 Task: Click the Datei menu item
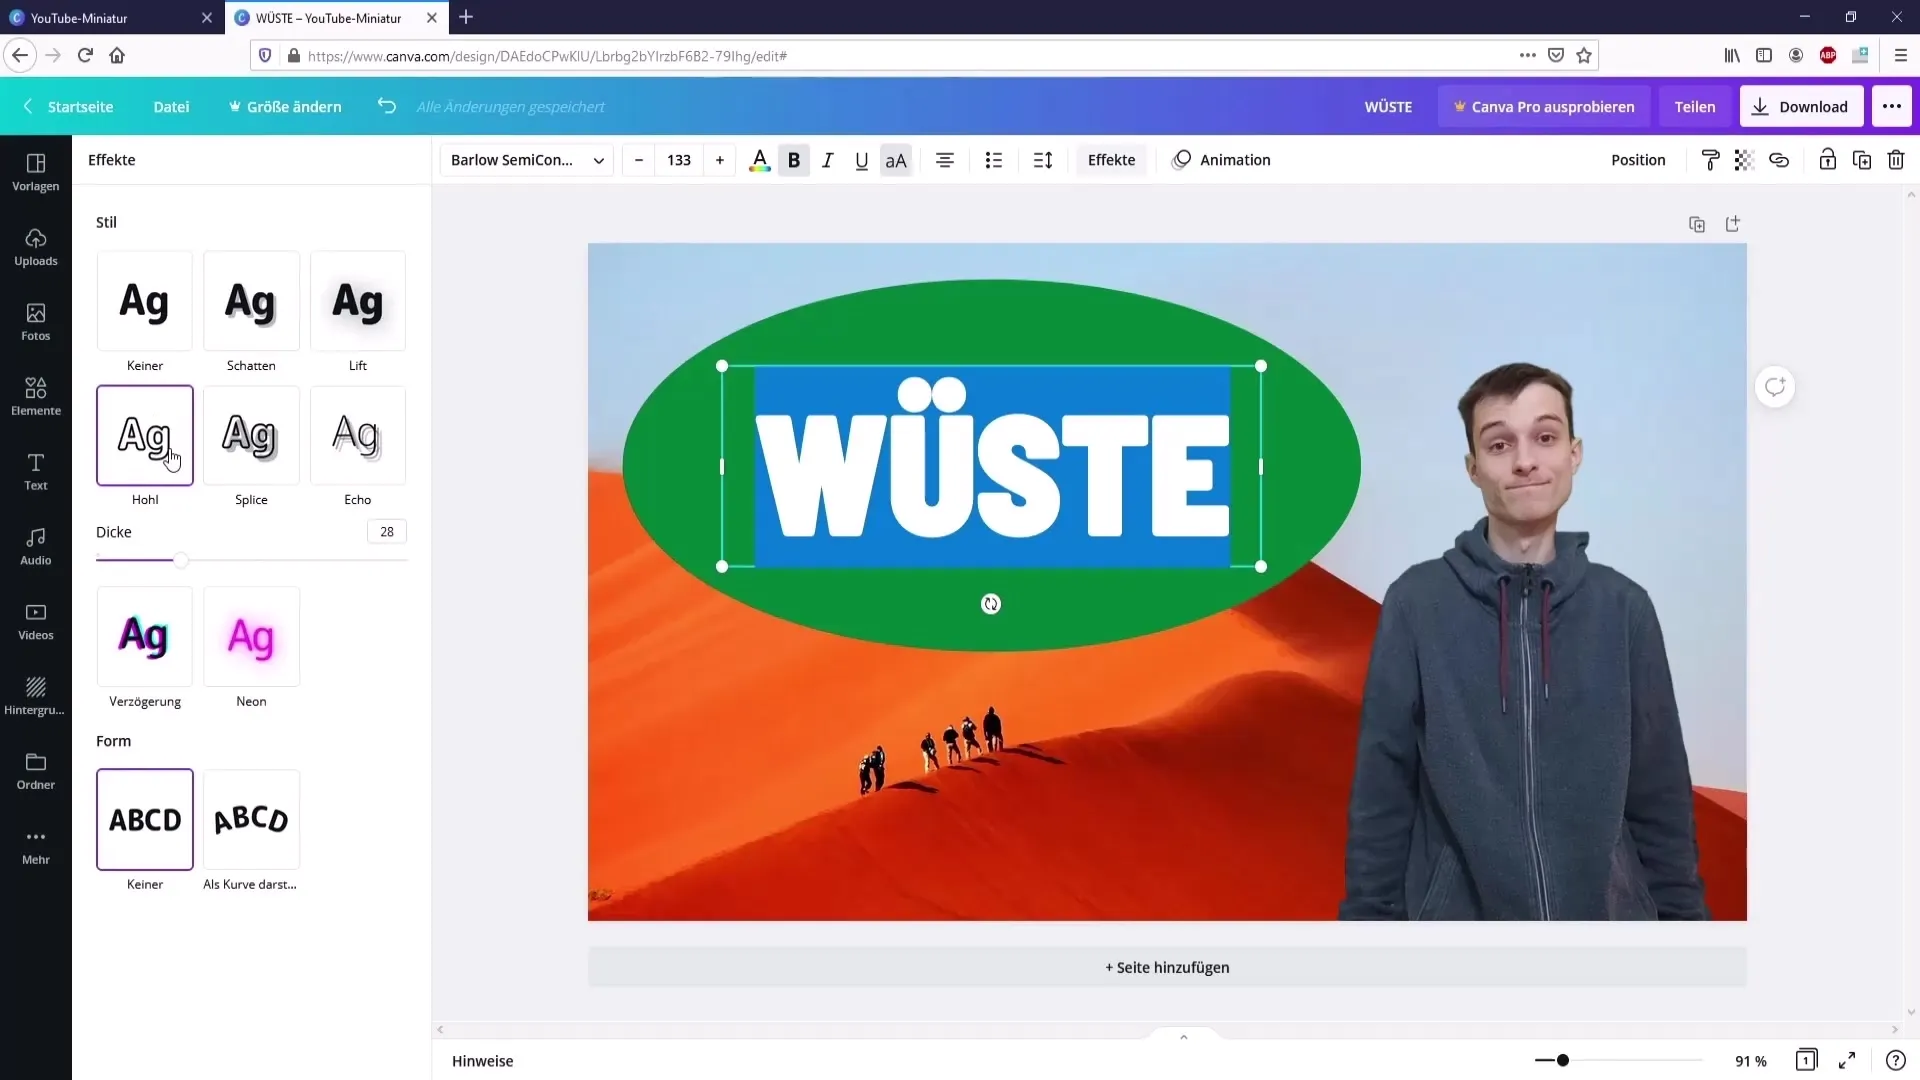point(171,105)
